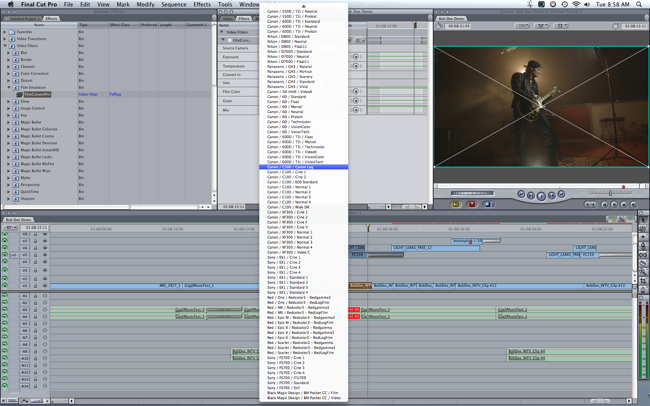The image size is (650, 406).
Task: Expand the Color Correction bin
Action: [x=9, y=73]
